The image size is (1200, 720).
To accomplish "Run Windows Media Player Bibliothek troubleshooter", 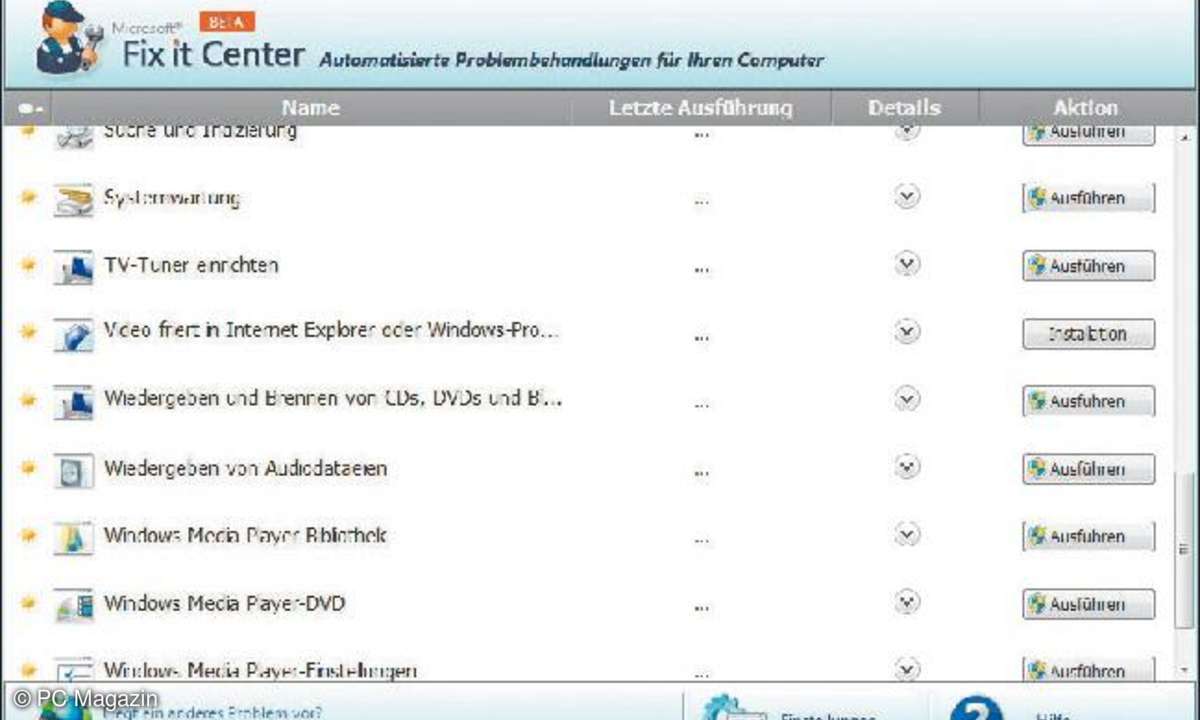I will point(1088,537).
